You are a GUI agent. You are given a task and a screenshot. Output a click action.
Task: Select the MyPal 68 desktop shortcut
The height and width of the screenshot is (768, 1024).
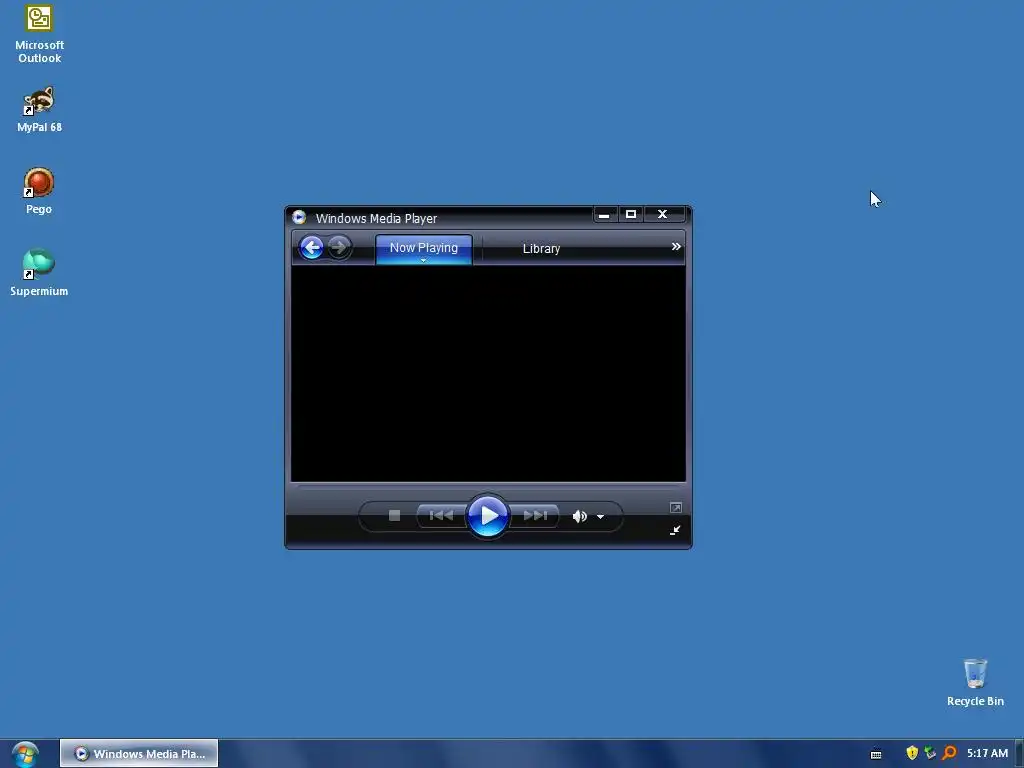point(39,110)
